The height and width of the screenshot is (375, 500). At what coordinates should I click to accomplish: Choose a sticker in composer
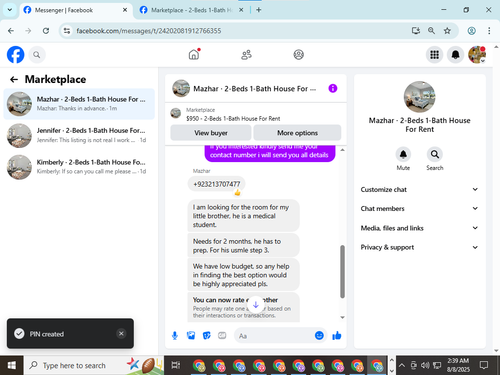pyautogui.click(x=207, y=336)
